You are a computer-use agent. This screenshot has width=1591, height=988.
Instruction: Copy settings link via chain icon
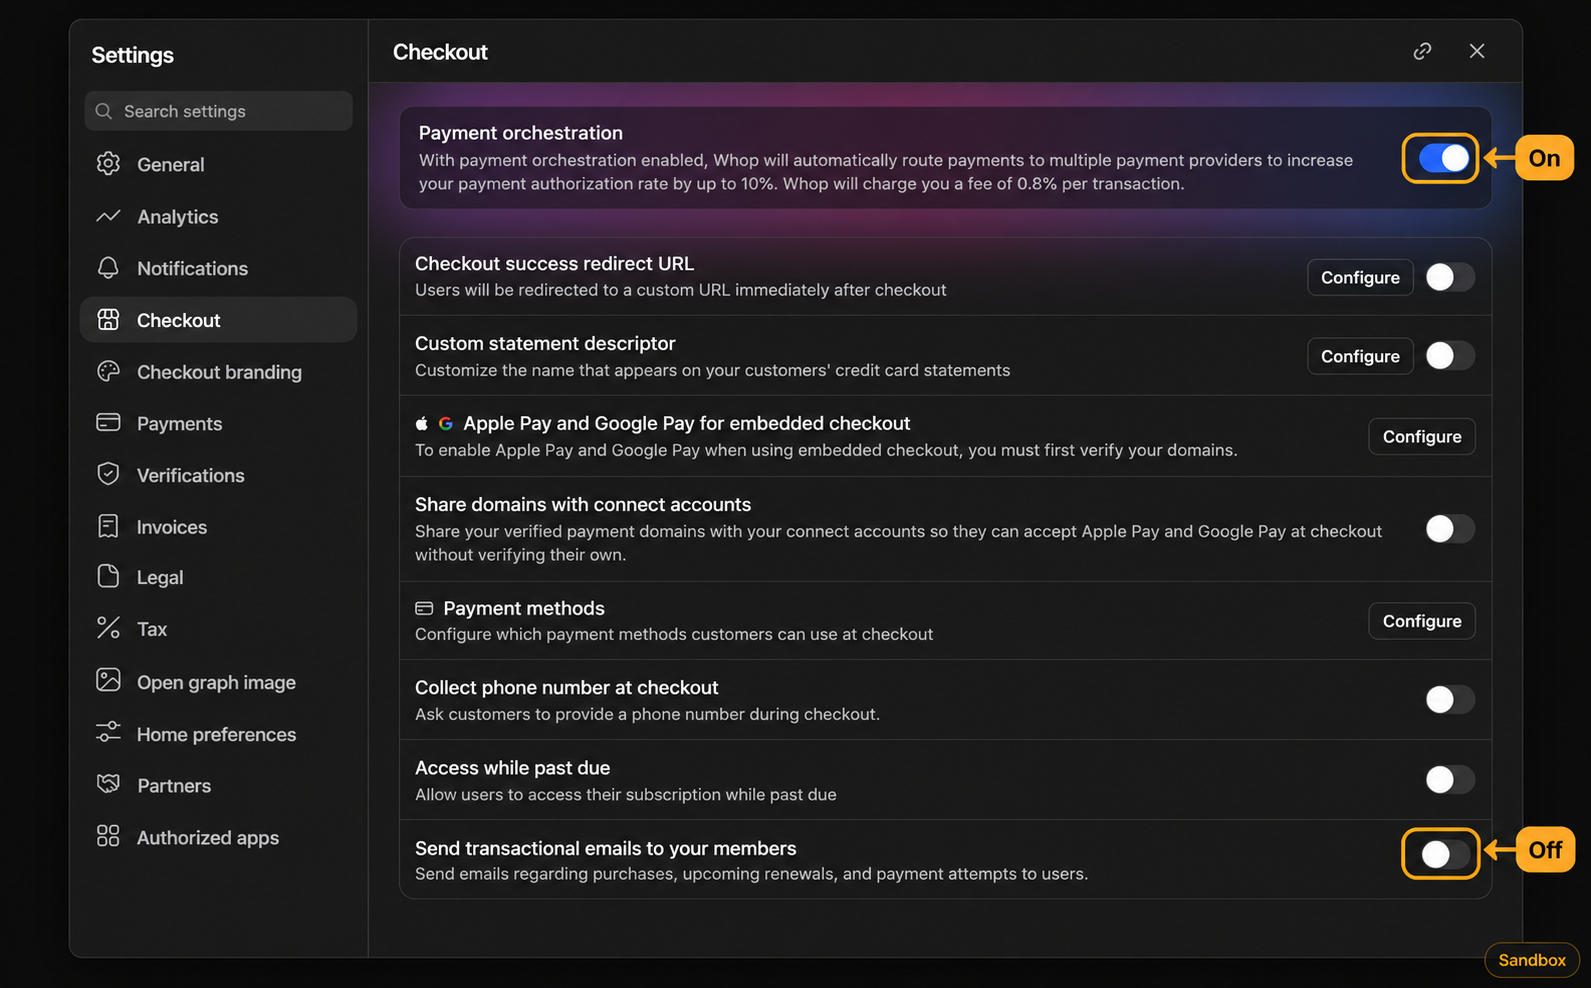[1422, 51]
